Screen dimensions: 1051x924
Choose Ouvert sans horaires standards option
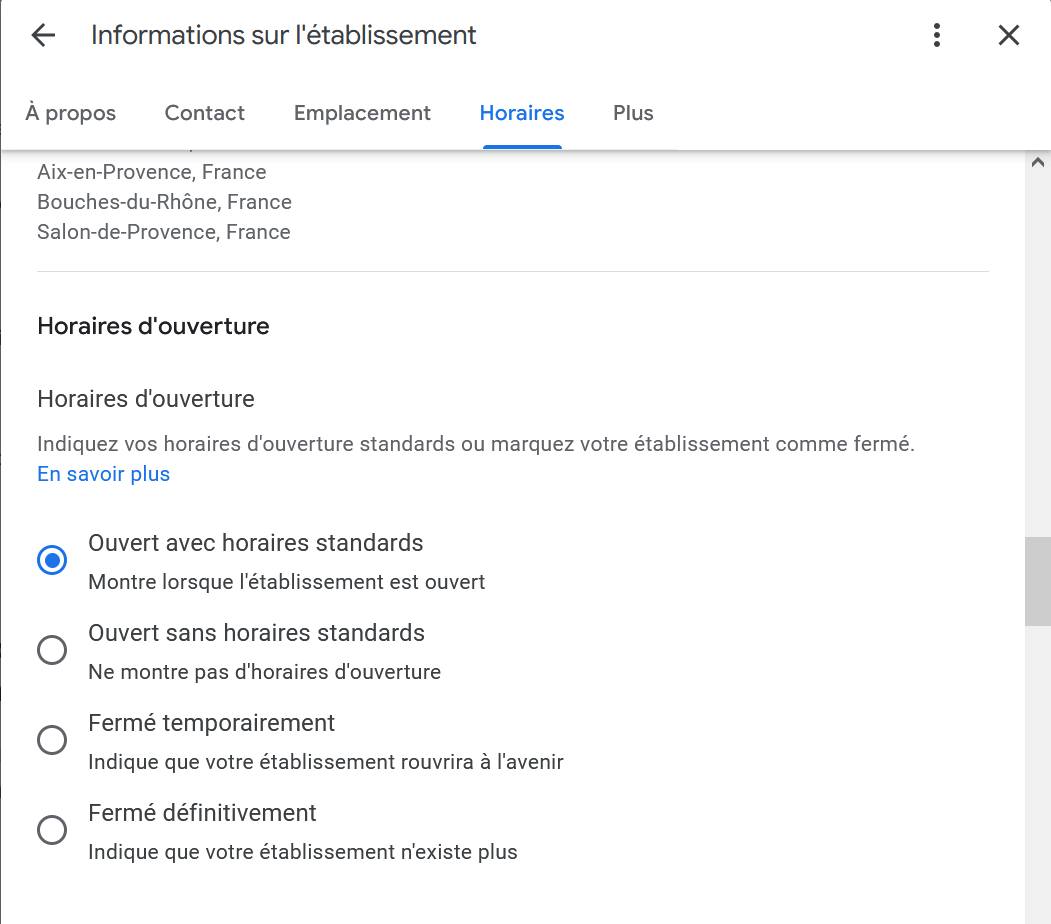(52, 650)
